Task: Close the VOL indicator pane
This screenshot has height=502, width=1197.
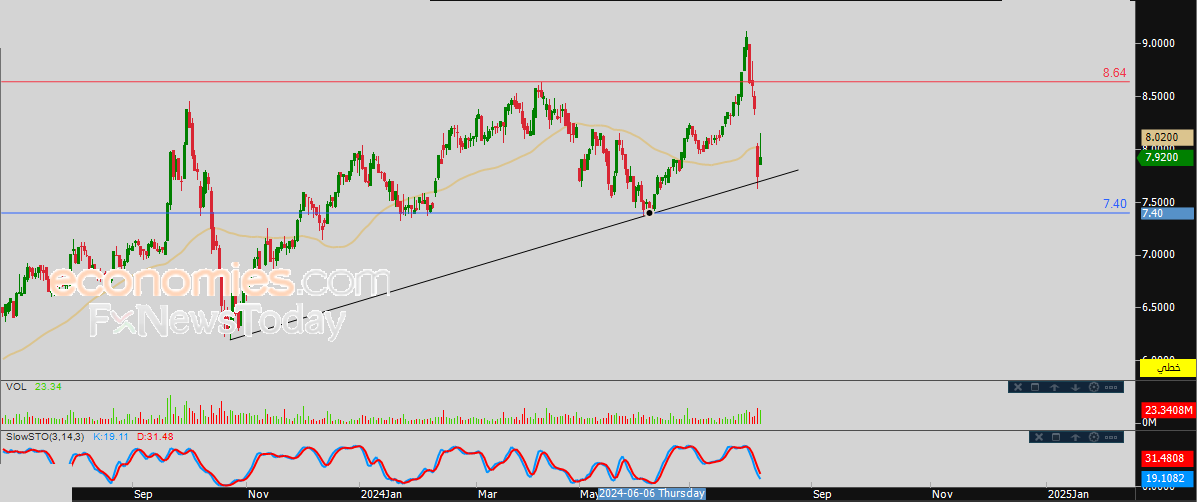Action: tap(1017, 387)
